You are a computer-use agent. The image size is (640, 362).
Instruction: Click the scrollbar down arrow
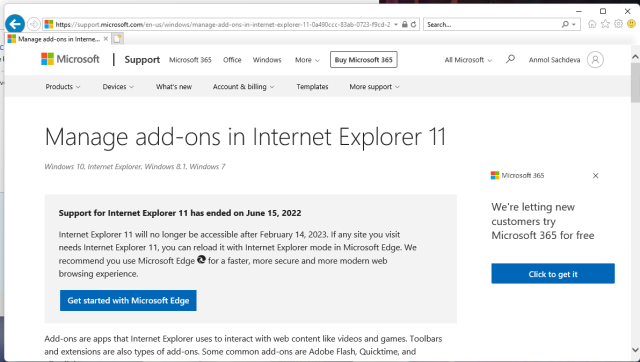click(635, 350)
